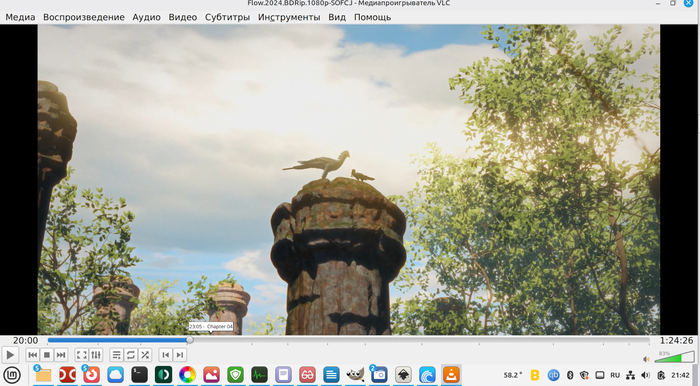Adjust the VLC volume slider at 83%

click(674, 357)
